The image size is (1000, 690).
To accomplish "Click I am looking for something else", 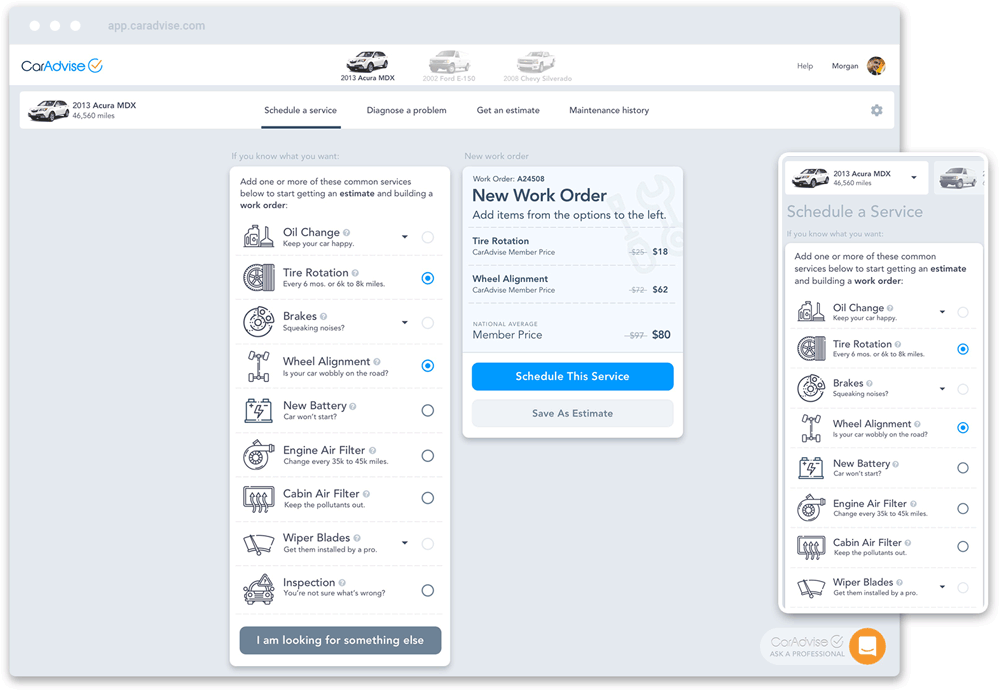I will (x=340, y=640).
